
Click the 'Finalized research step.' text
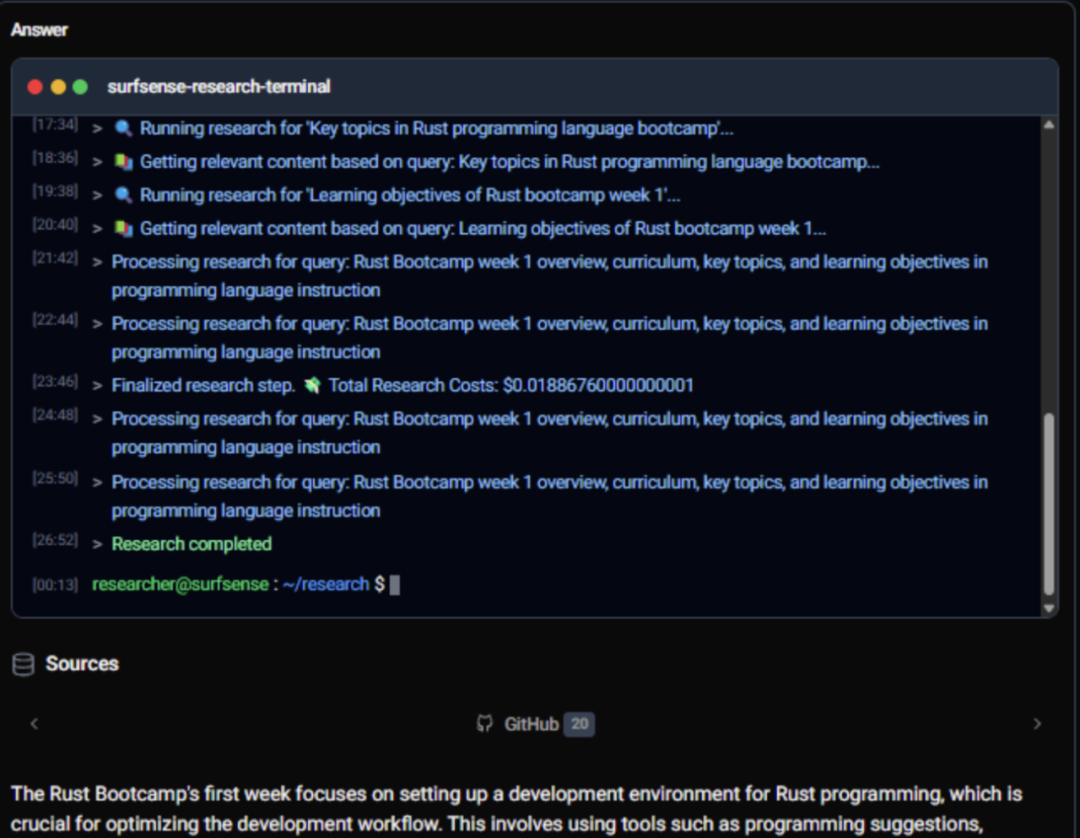203,385
